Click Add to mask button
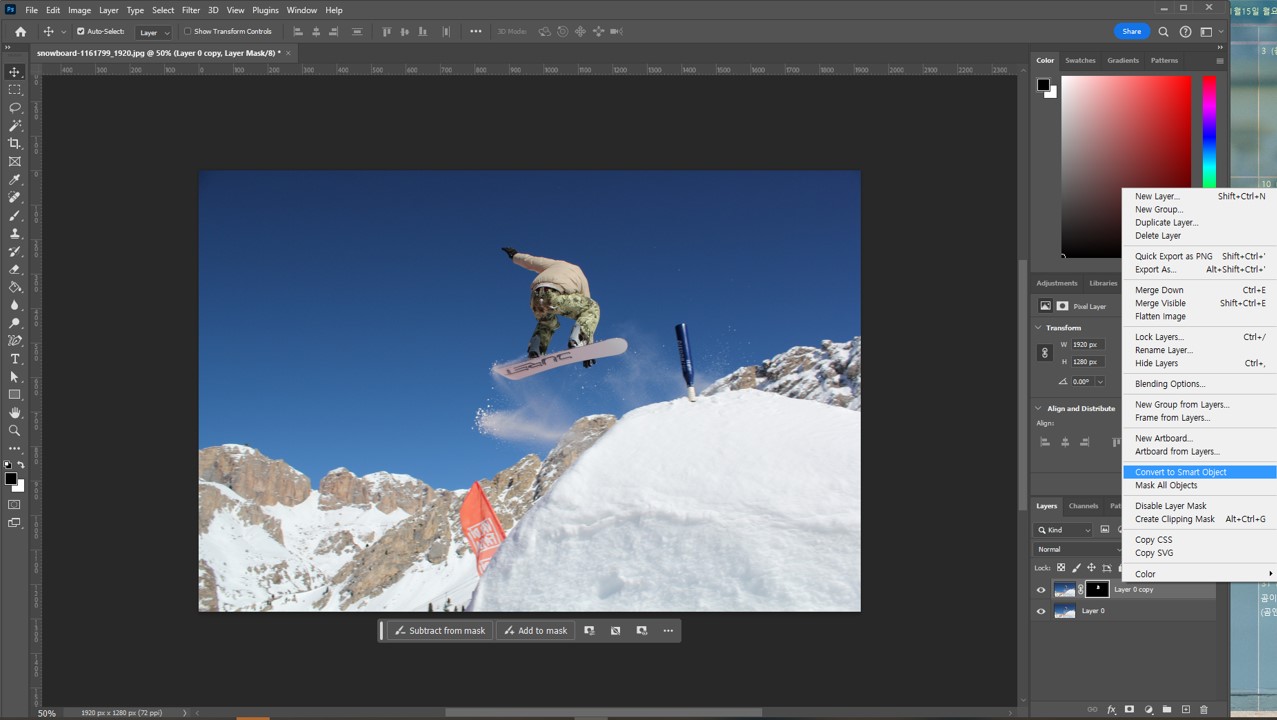The image size is (1277, 720). [x=535, y=631]
